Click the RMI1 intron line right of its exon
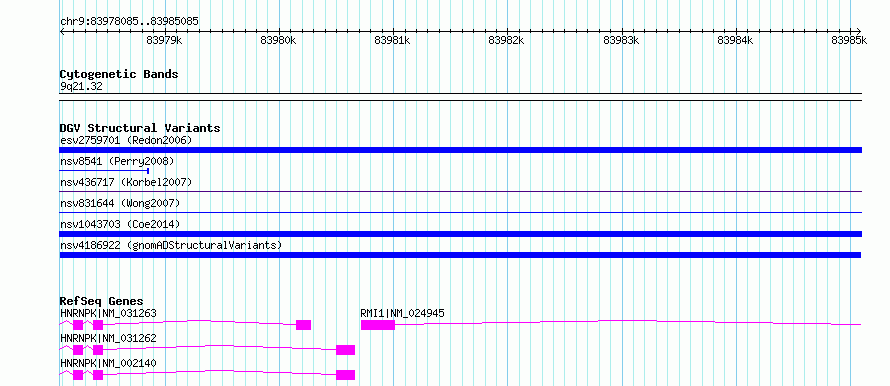 (628, 322)
